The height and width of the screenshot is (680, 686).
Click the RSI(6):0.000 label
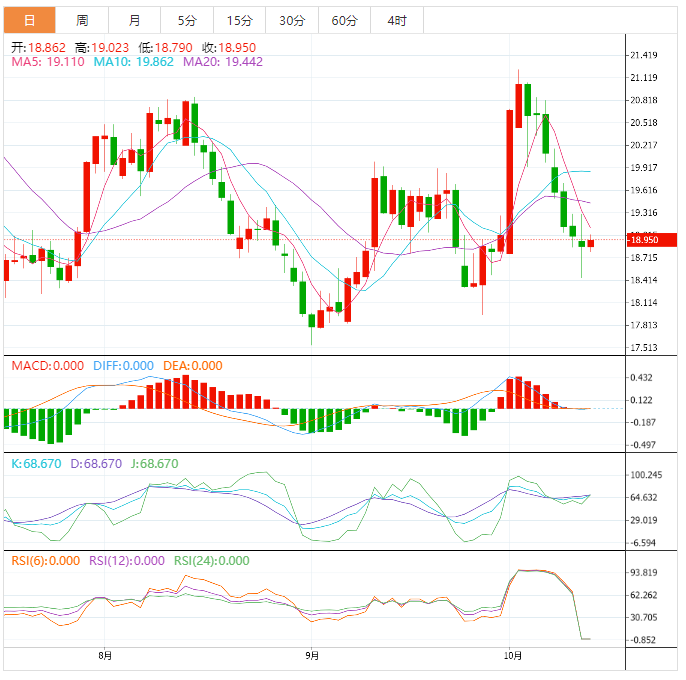tap(46, 561)
